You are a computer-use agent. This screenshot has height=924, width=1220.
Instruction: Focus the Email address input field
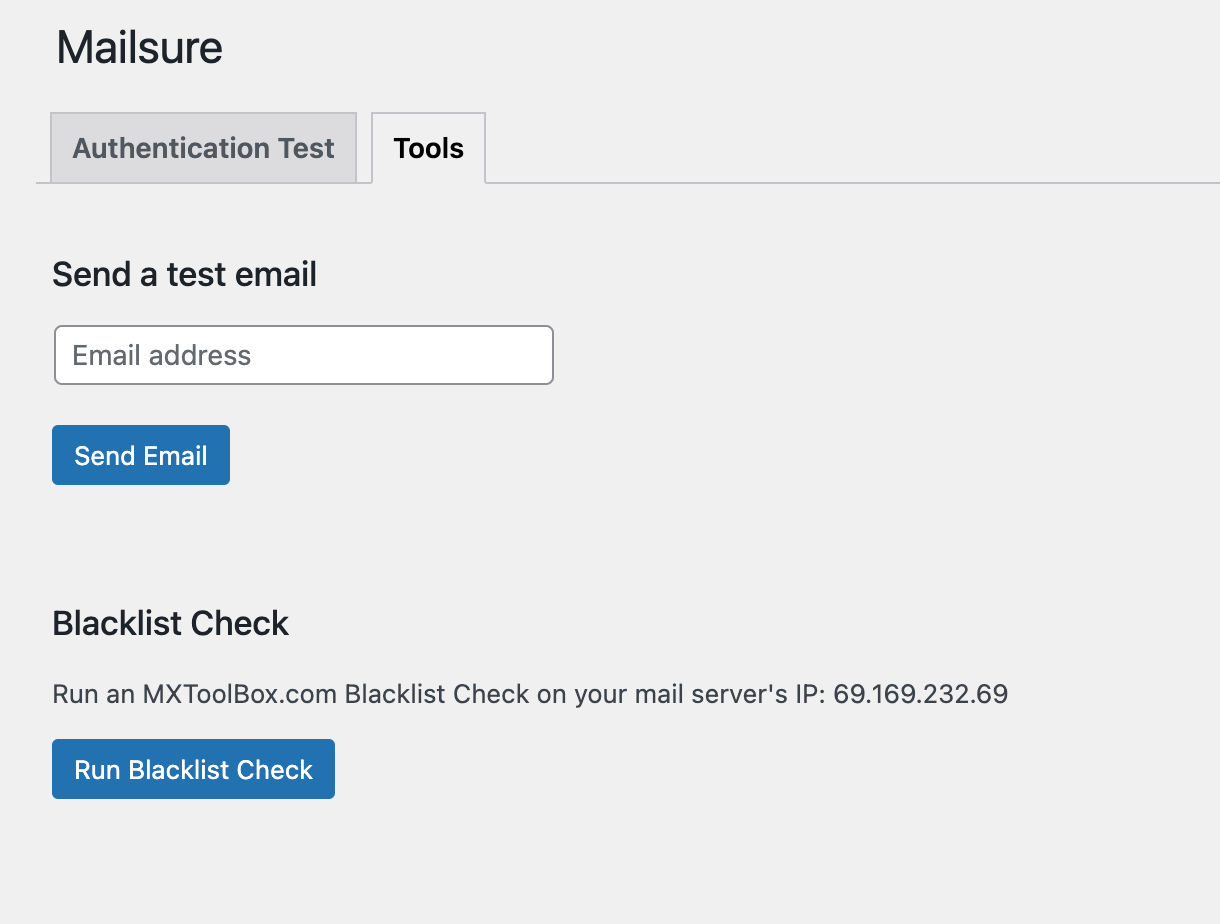tap(303, 355)
